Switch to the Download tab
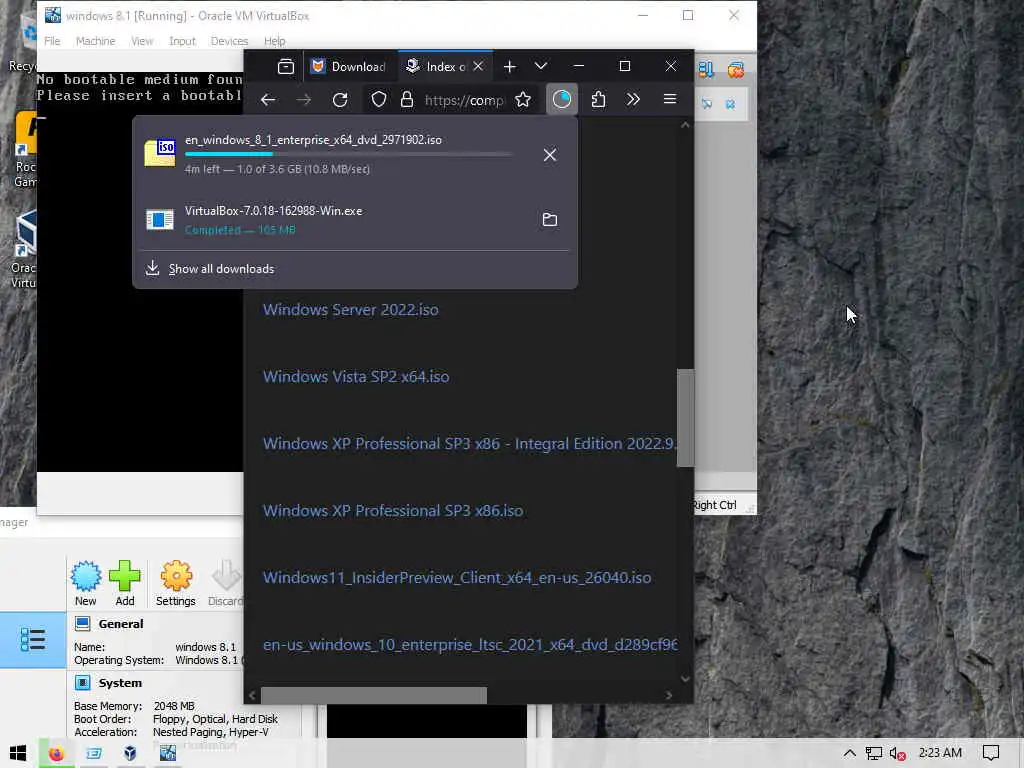This screenshot has height=768, width=1024. pos(349,67)
